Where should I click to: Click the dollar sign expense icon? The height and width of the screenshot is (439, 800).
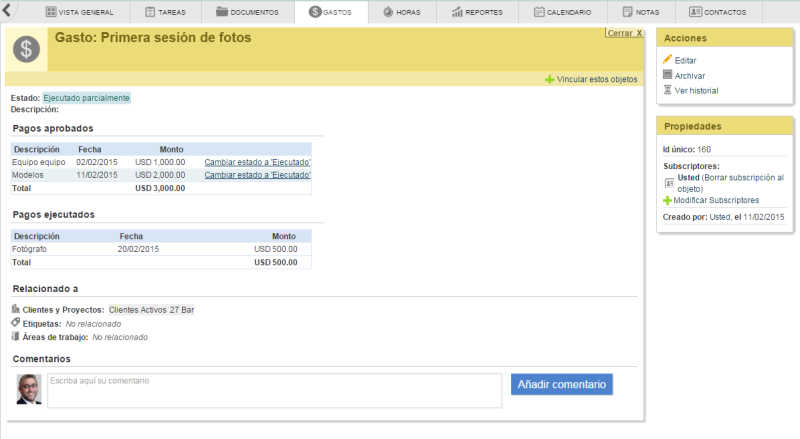click(x=26, y=49)
